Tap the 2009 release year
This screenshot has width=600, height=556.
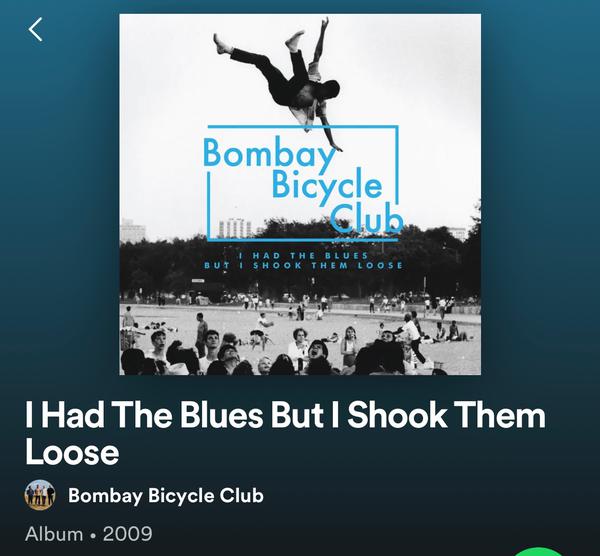127,534
